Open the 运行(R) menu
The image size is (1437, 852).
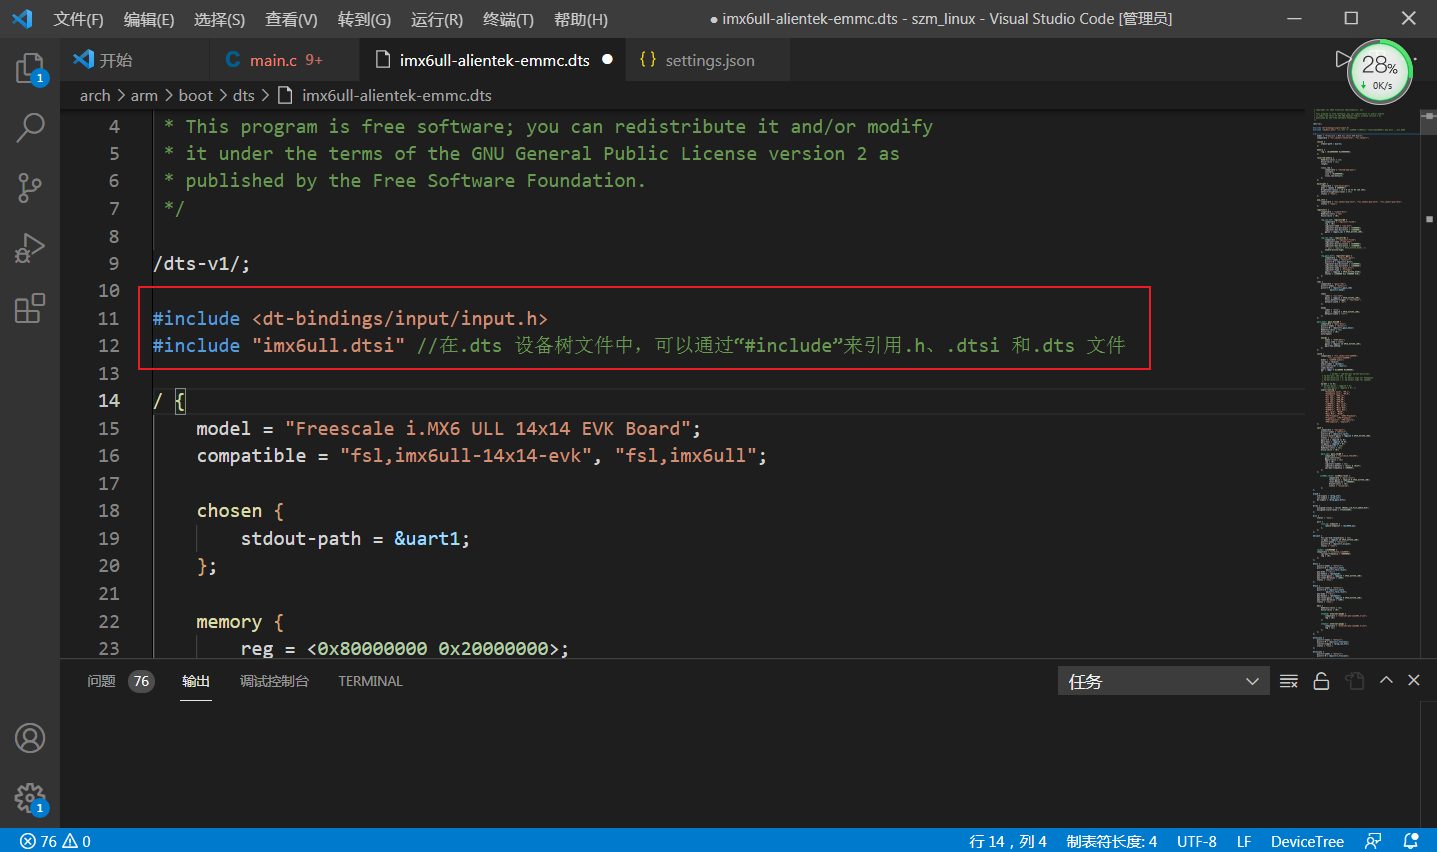[x=437, y=19]
